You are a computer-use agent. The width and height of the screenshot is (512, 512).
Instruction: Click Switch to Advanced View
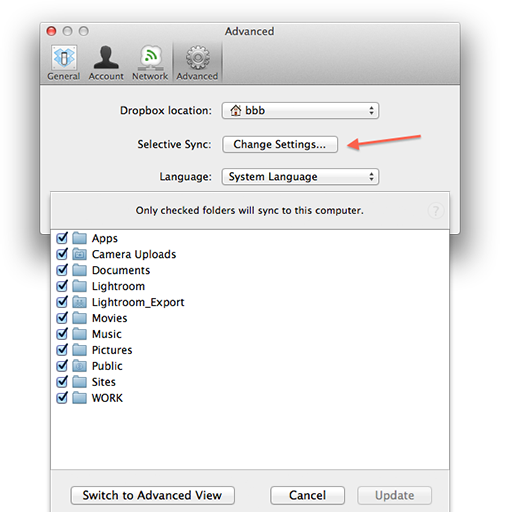153,495
